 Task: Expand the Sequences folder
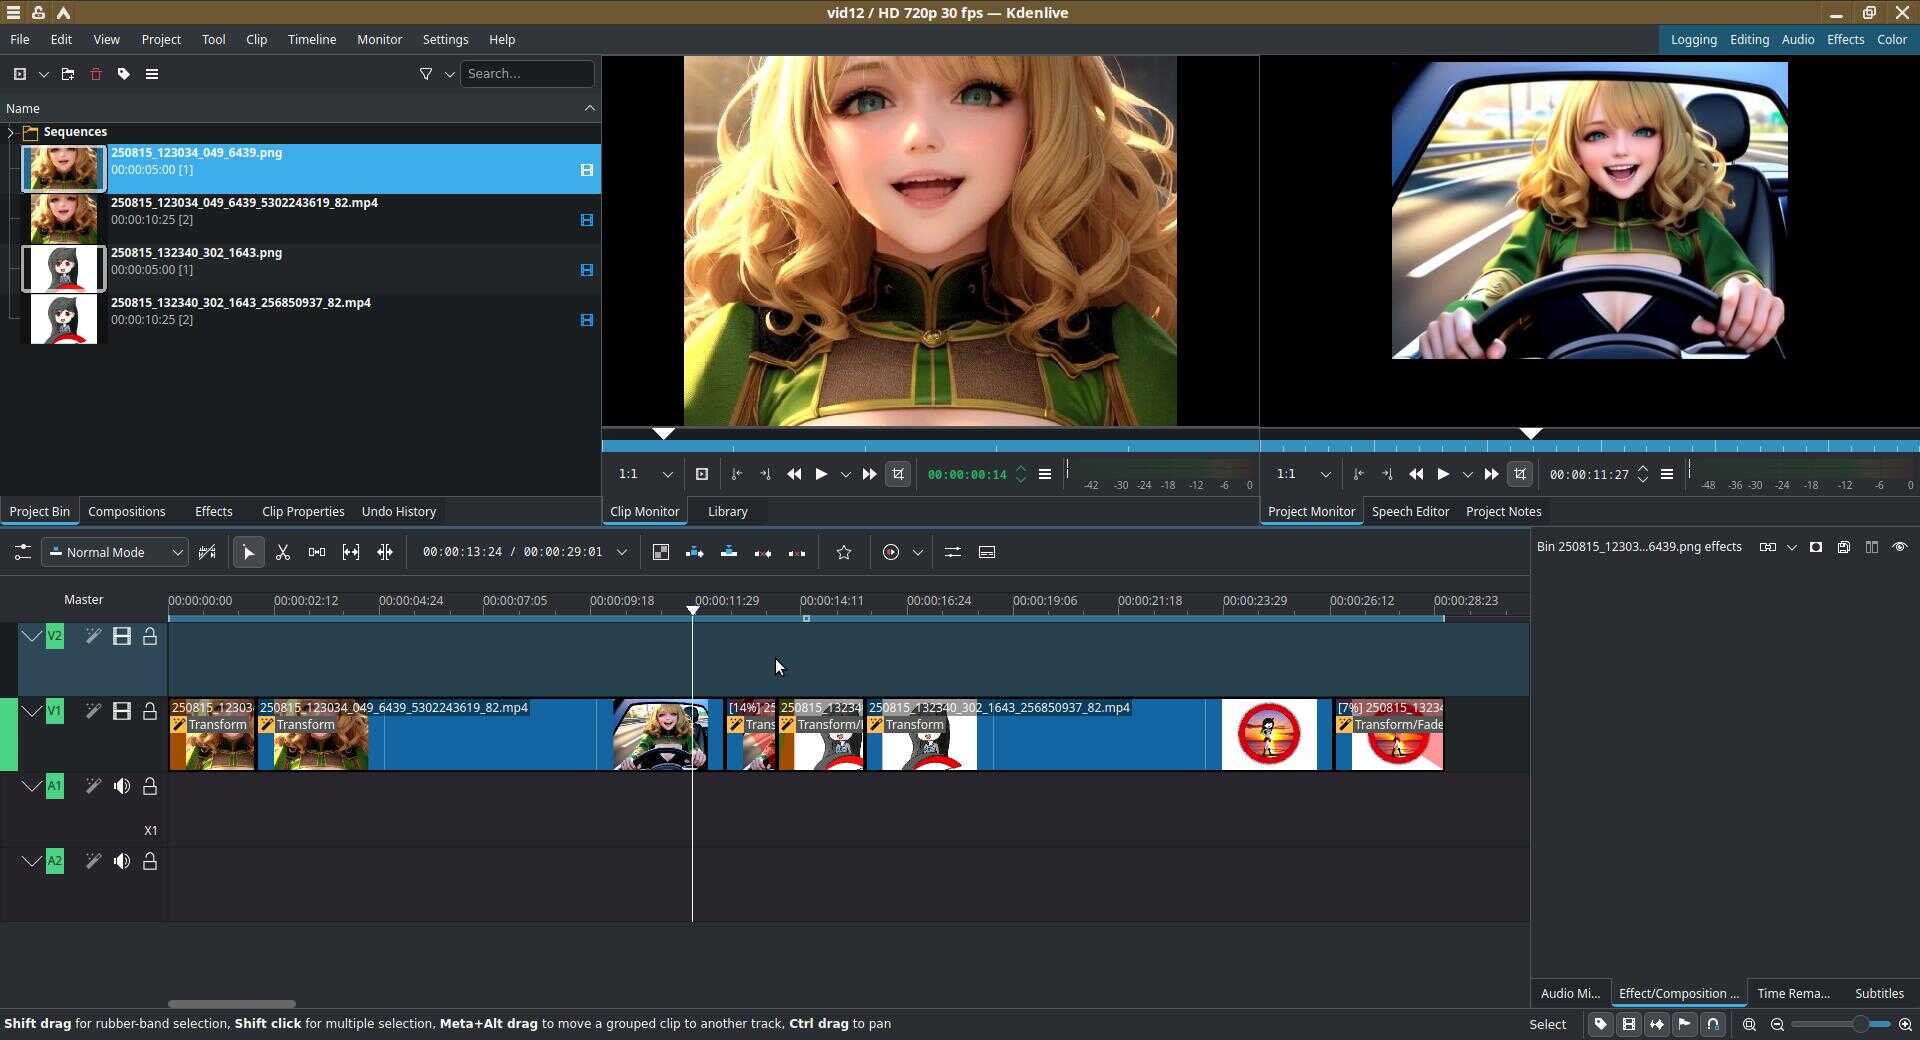[11, 132]
